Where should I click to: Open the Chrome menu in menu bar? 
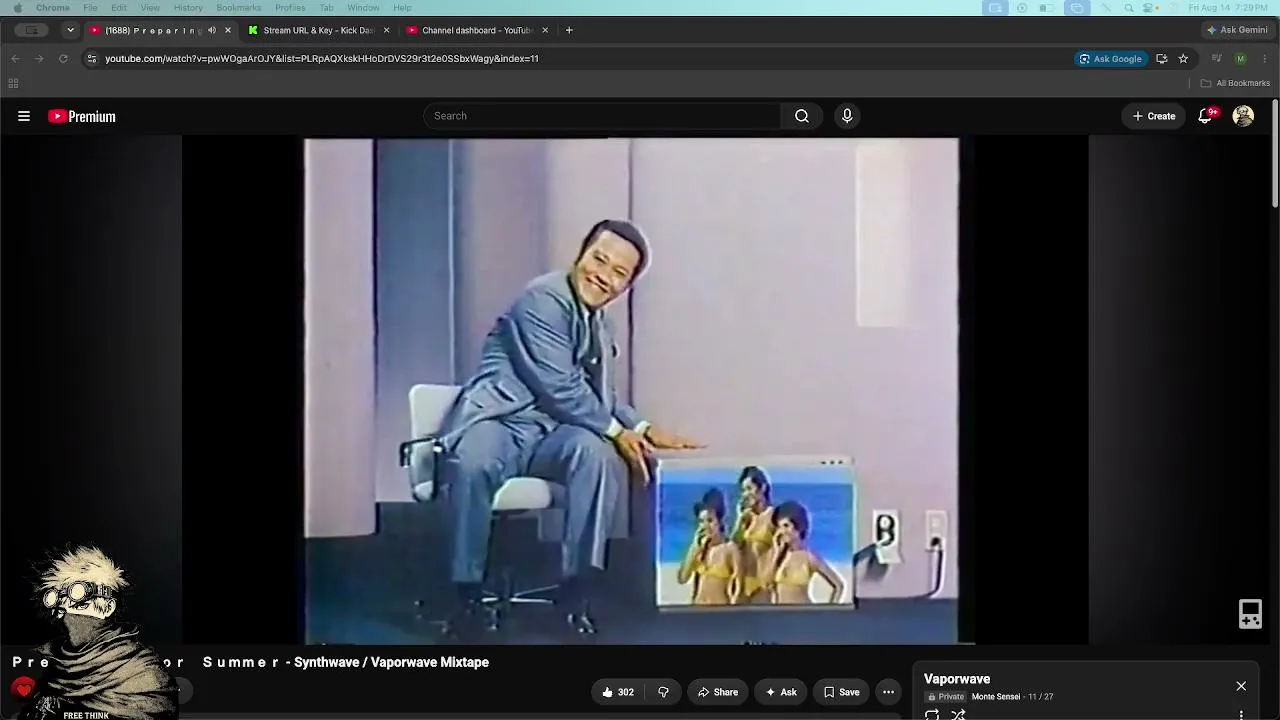click(53, 8)
